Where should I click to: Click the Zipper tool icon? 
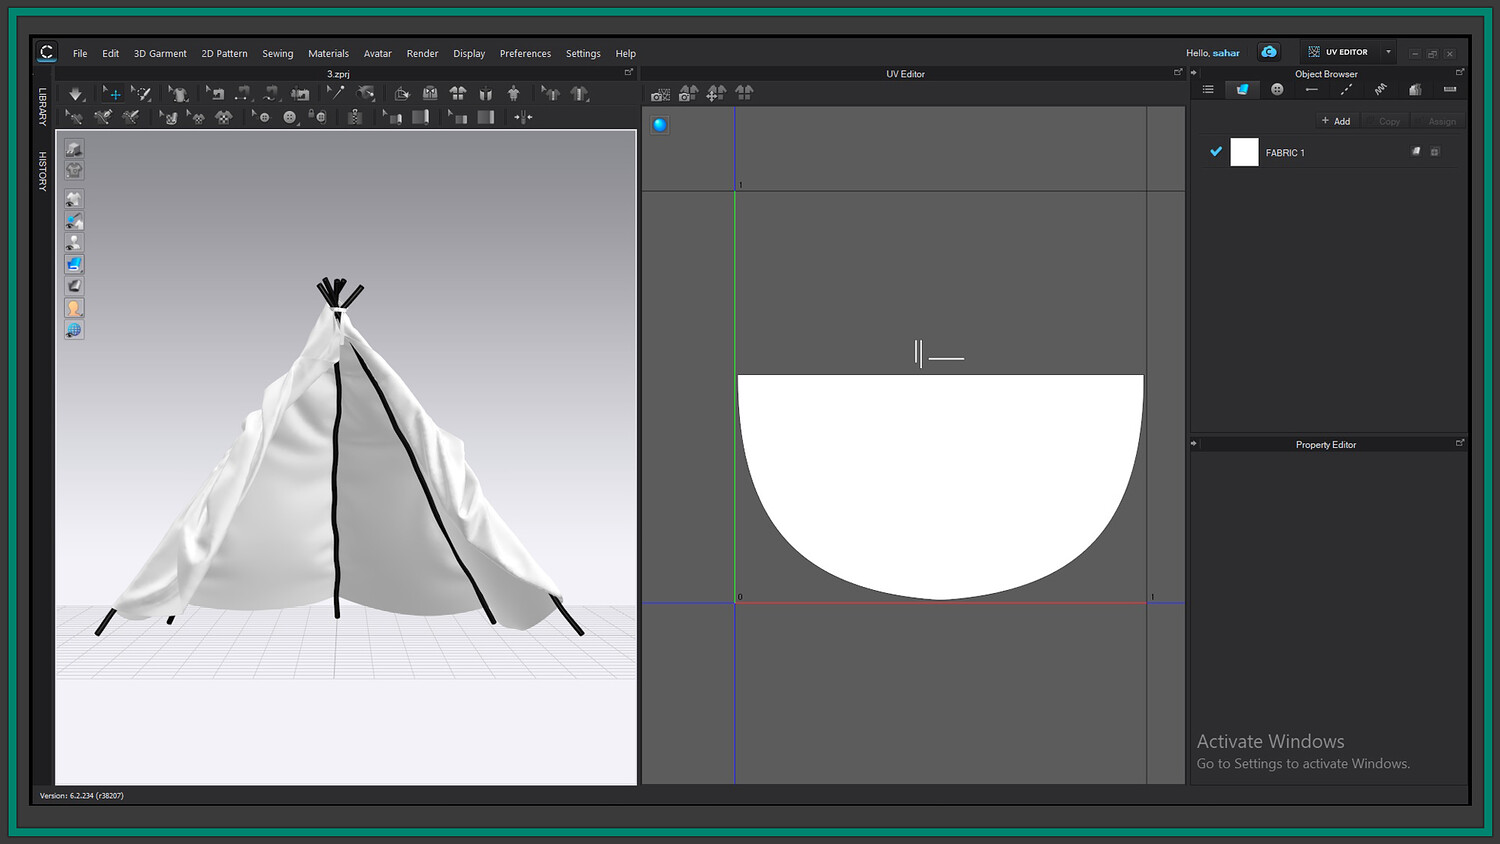point(355,118)
